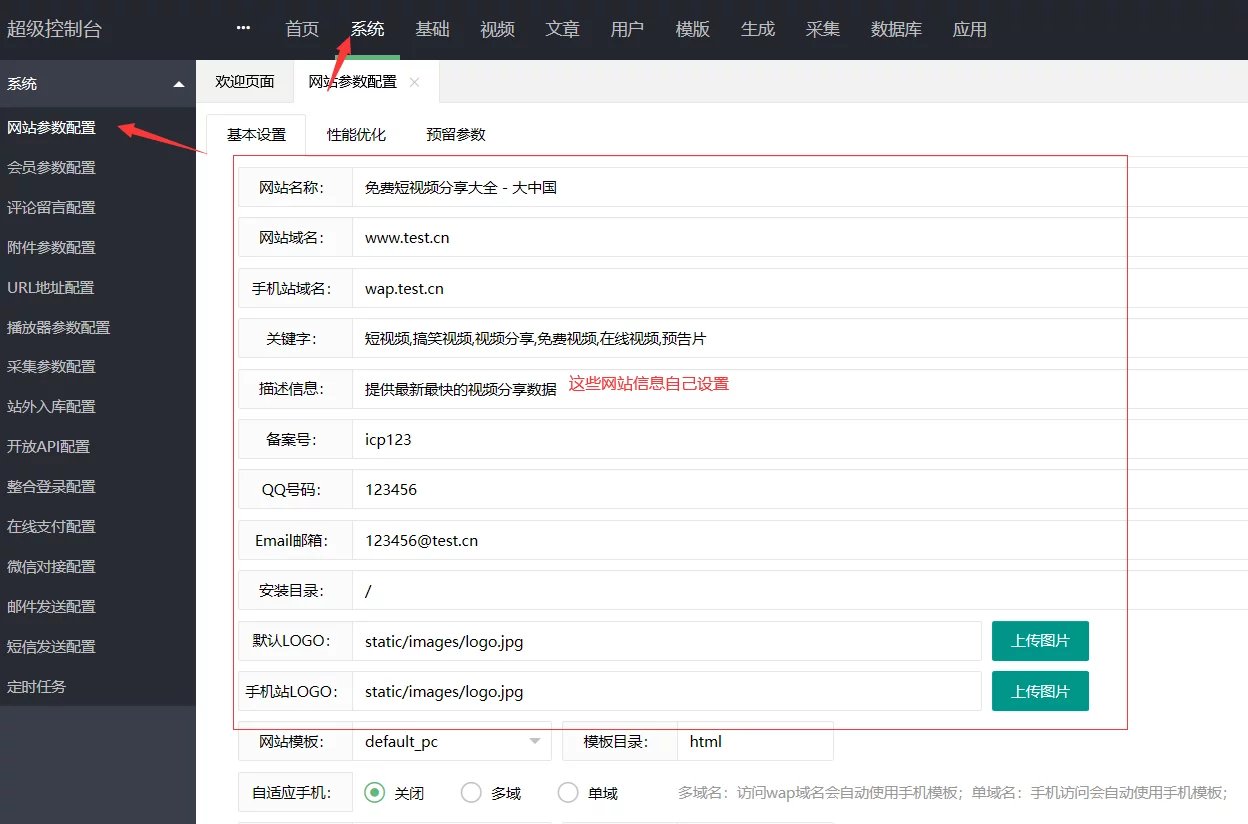Close the 网站参数配置 tab
Screen dimensions: 1248x824
tap(415, 83)
